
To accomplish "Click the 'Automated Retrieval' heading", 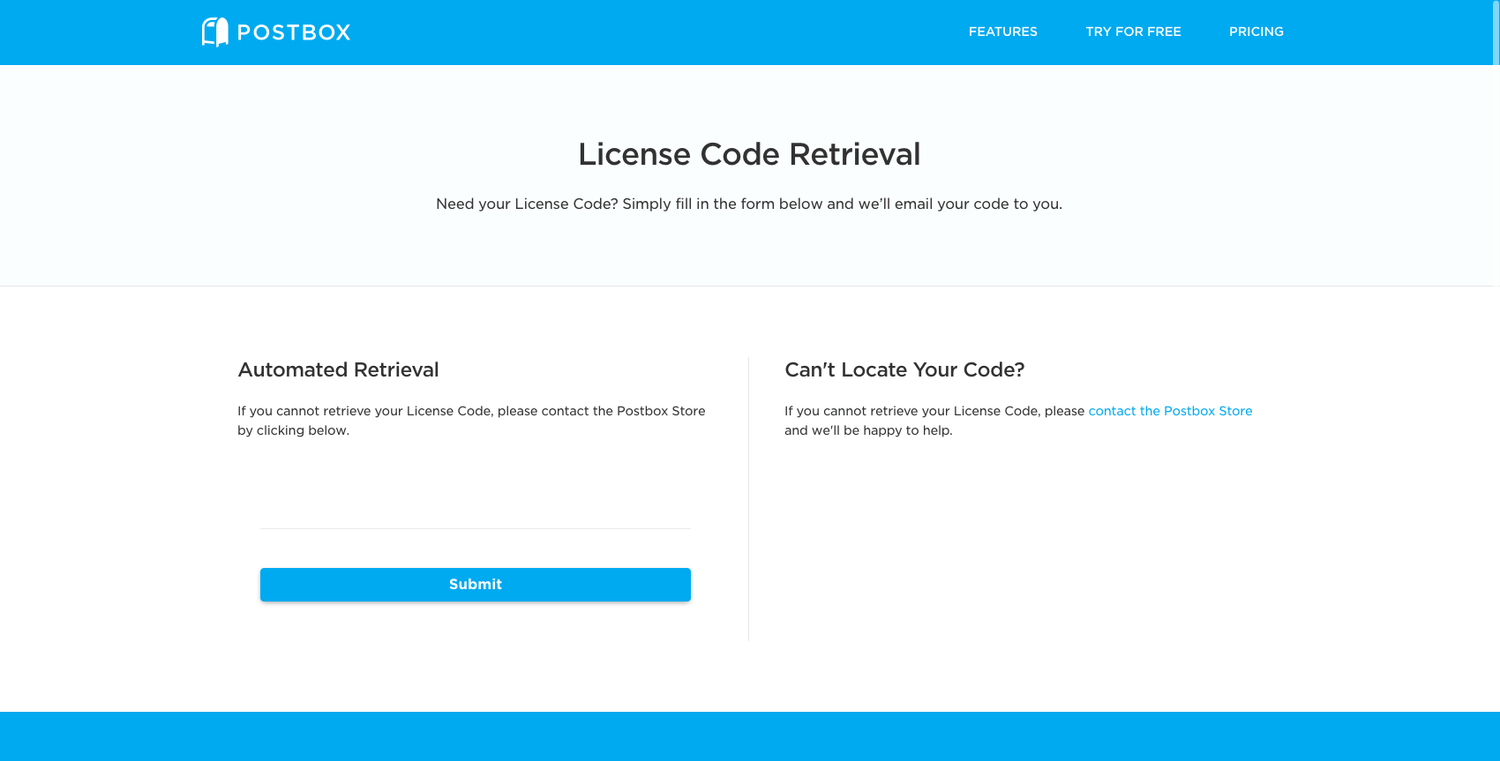I will point(338,370).
